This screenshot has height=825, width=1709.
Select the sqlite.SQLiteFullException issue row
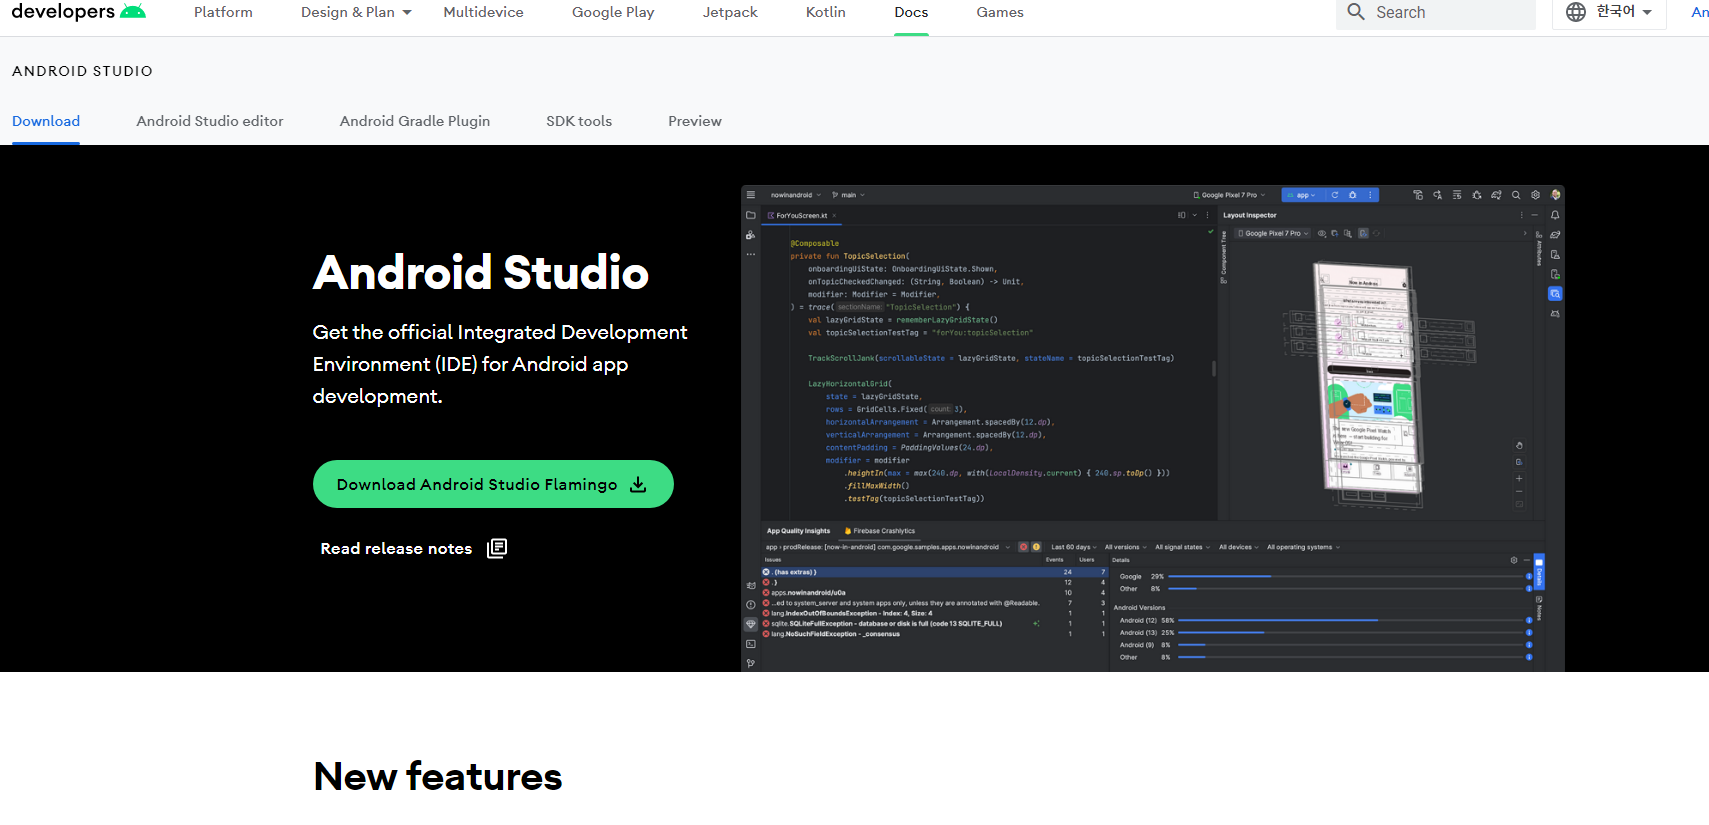[x=935, y=623]
